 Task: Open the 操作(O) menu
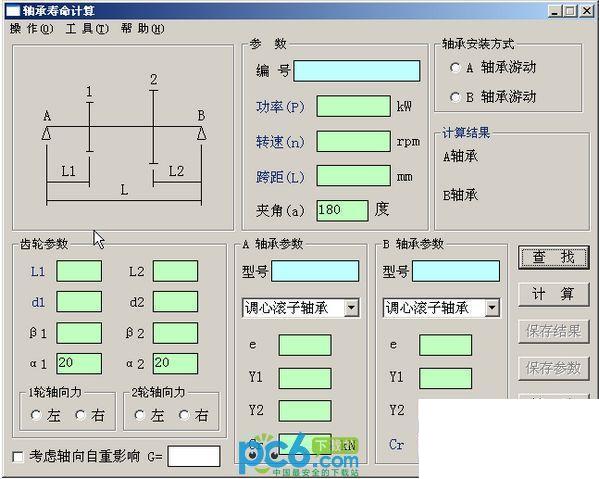tap(32, 29)
